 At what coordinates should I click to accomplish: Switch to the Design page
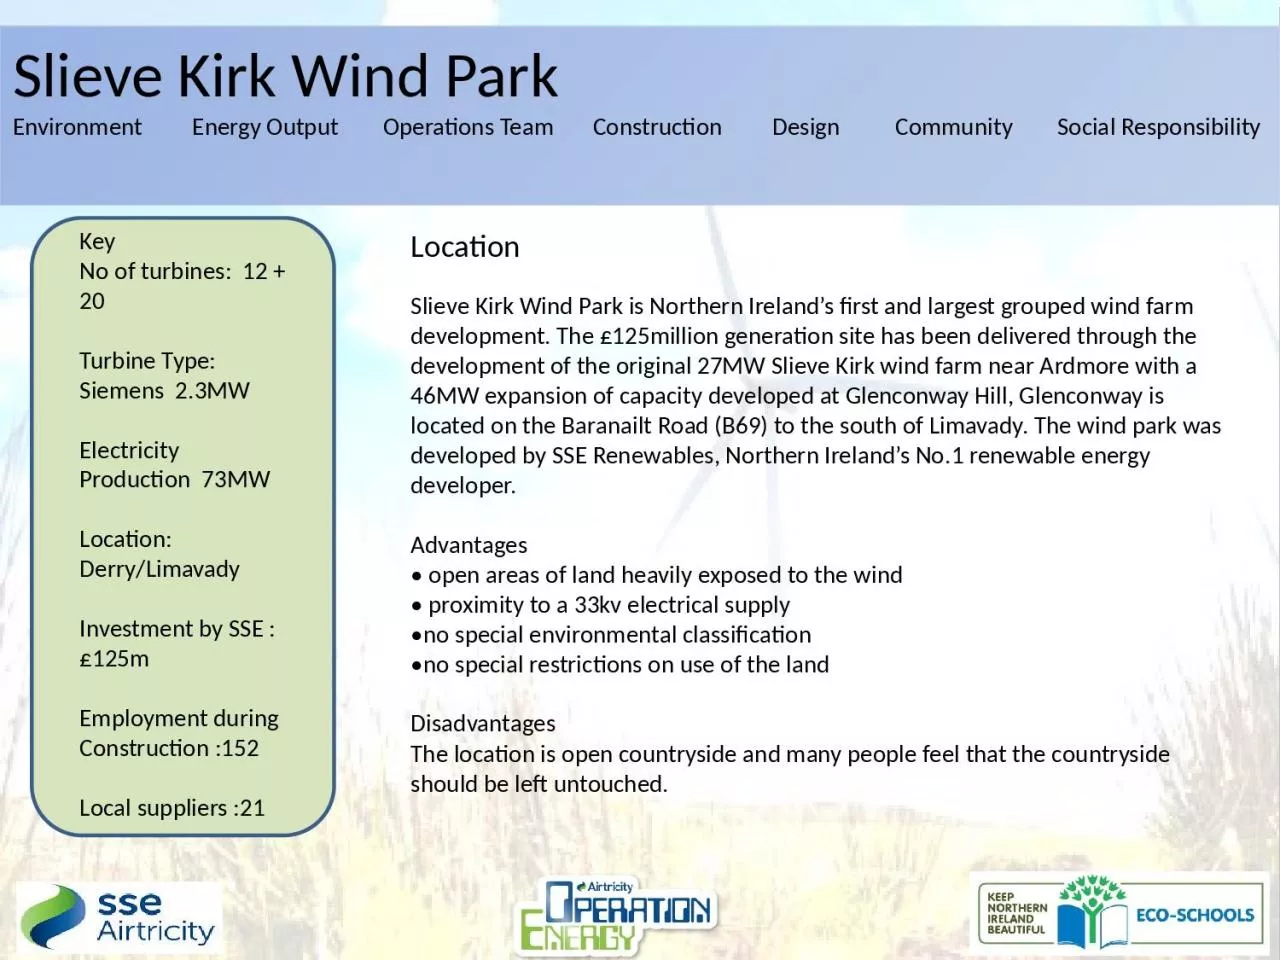click(806, 127)
